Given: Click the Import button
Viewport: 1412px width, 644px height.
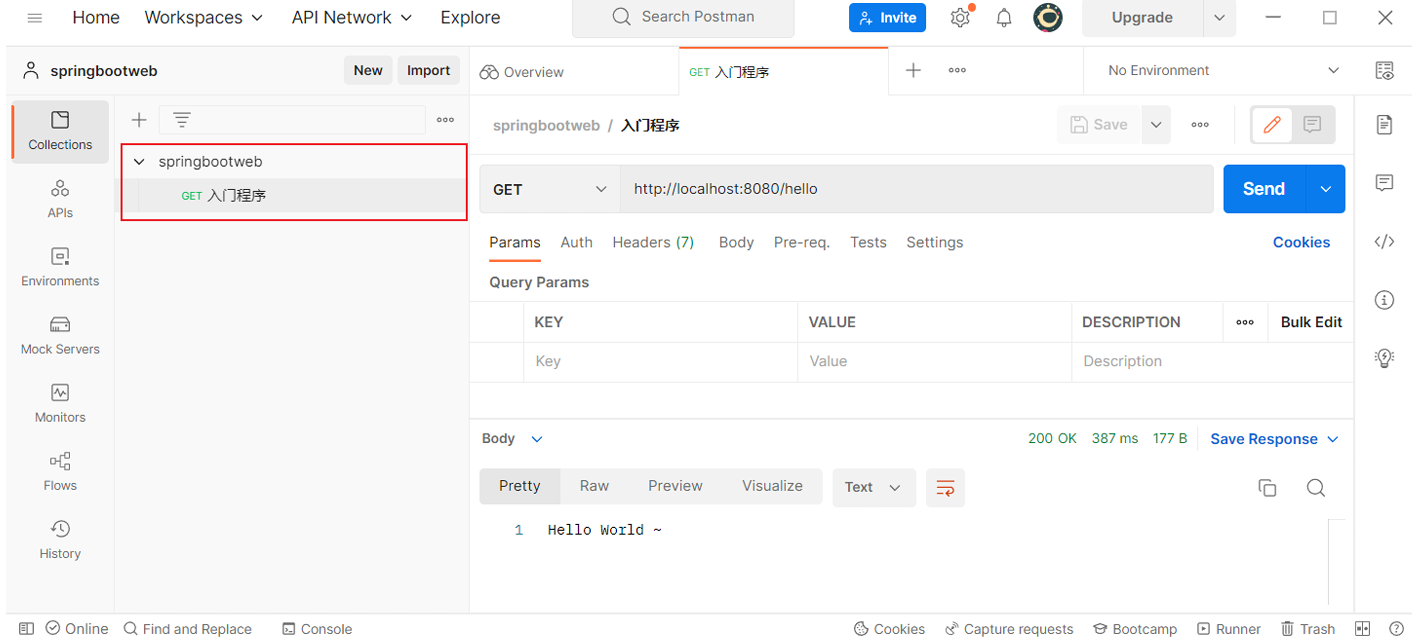Looking at the screenshot, I should pyautogui.click(x=428, y=70).
